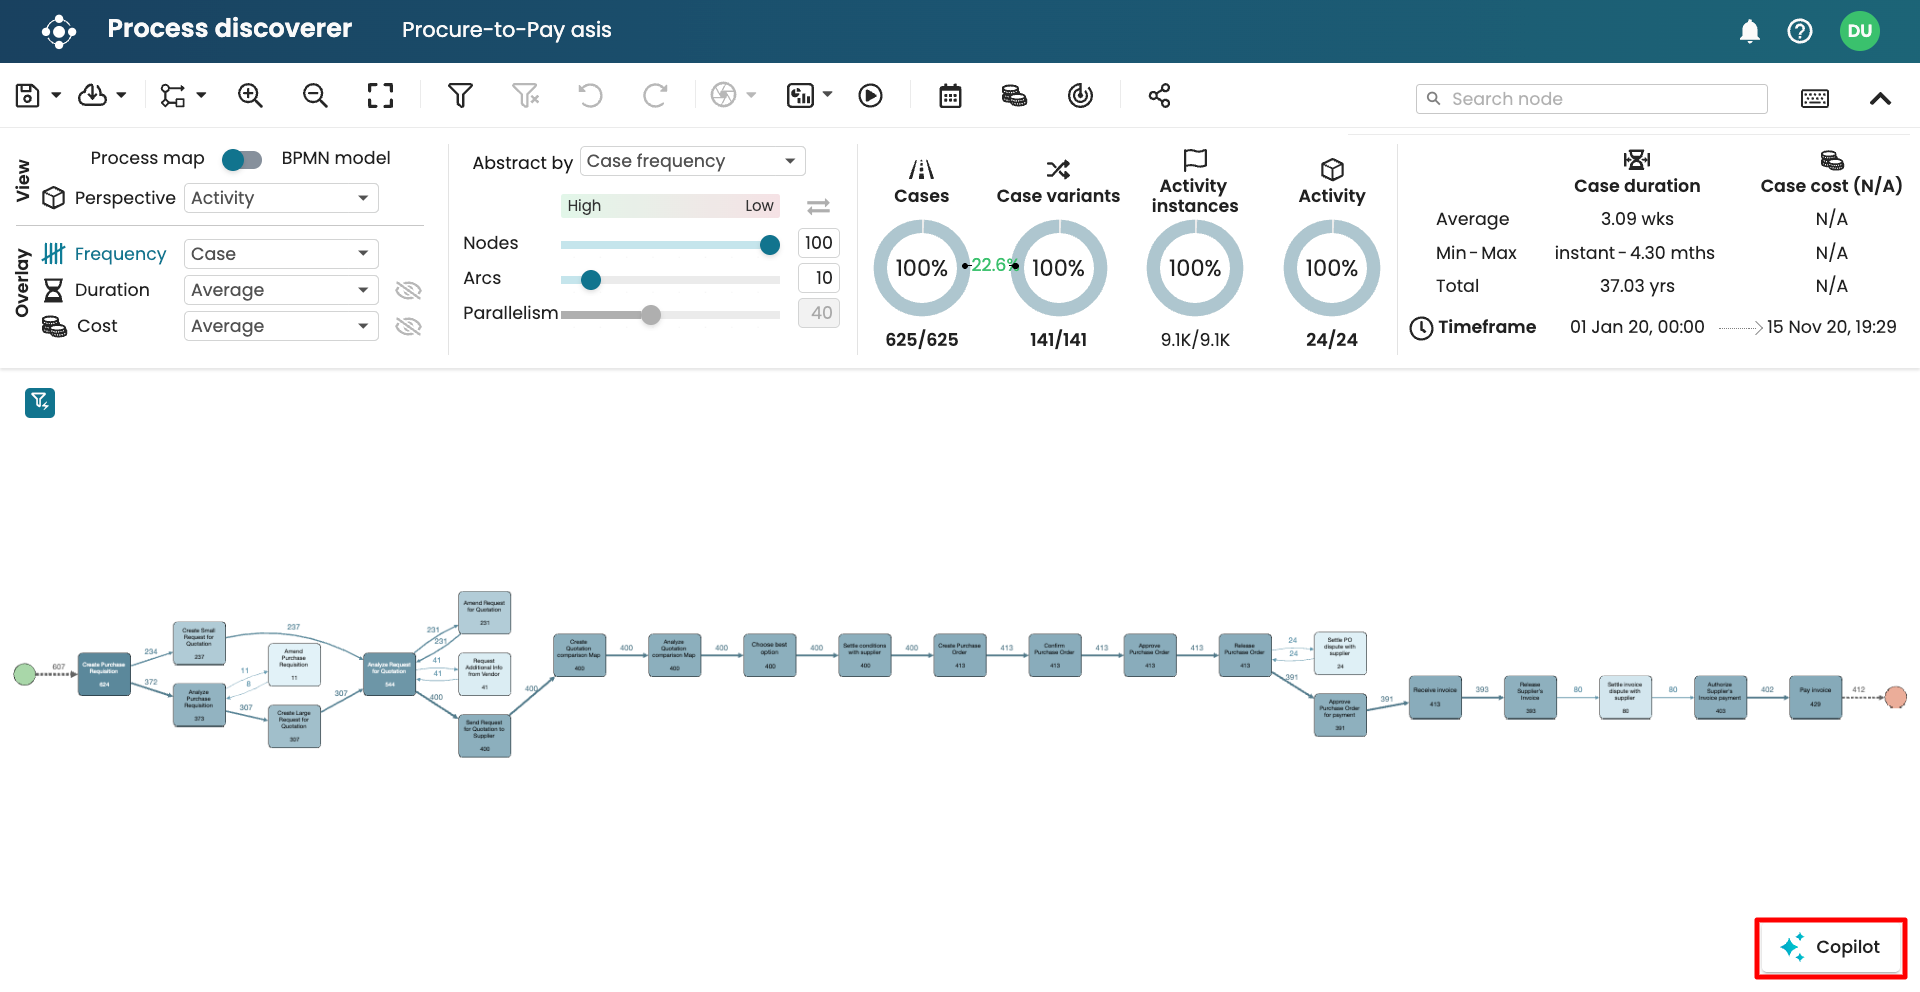This screenshot has width=1920, height=992.
Task: Open the Copilot assistant
Action: [1830, 947]
